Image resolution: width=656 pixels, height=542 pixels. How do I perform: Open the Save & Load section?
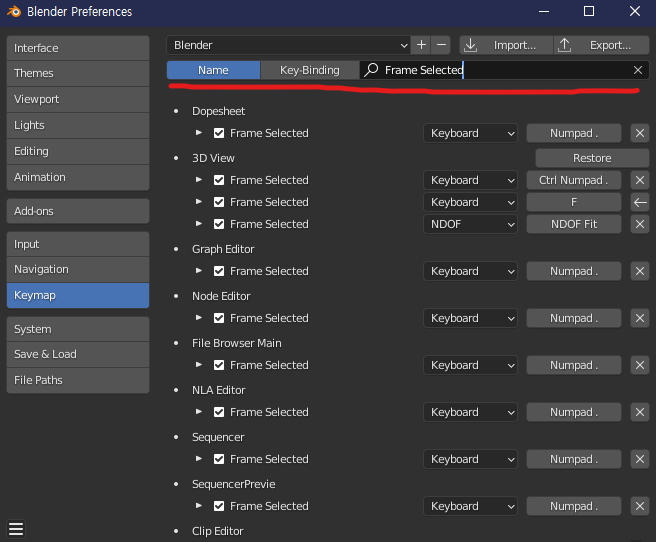(x=78, y=354)
